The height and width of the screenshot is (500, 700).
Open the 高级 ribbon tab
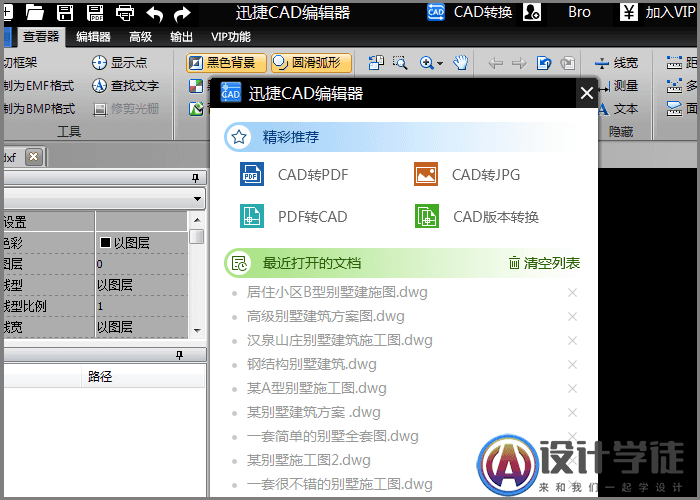tap(141, 37)
